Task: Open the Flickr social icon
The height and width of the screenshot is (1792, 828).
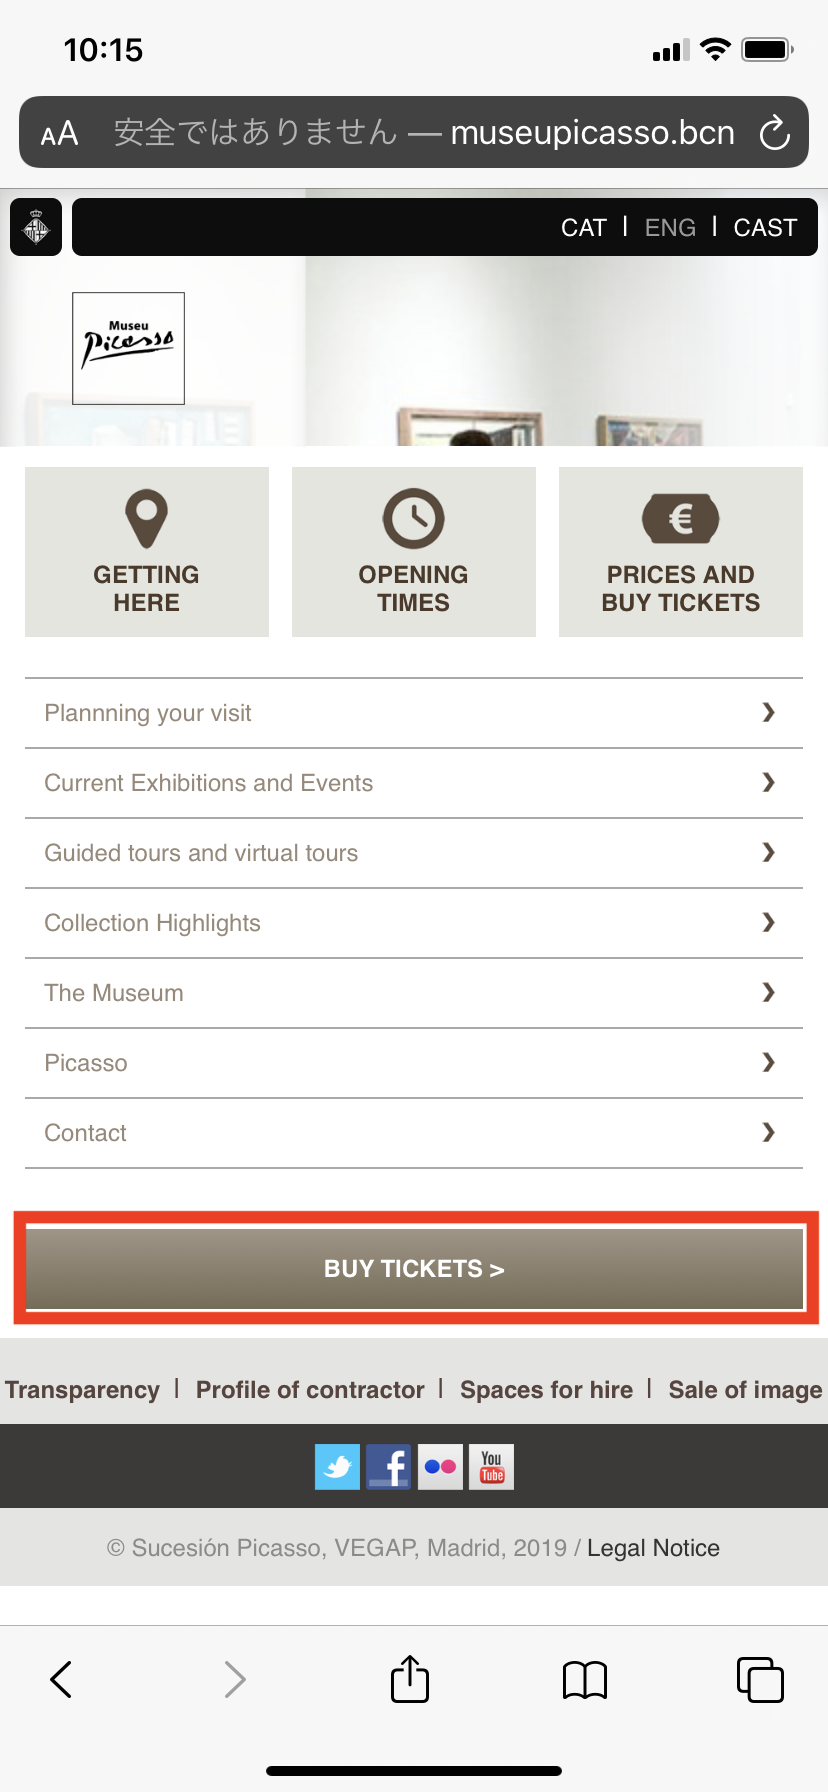Action: (440, 1467)
